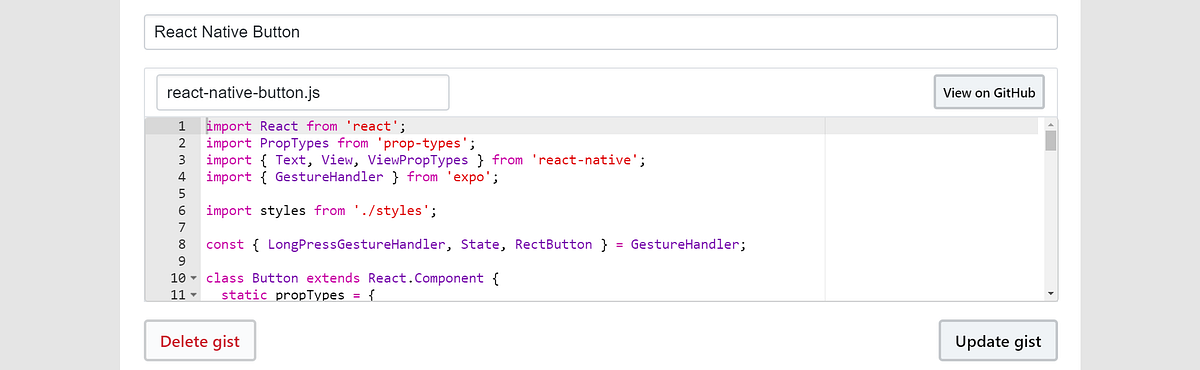Click GestureHandler in the line 4 import
The width and height of the screenshot is (1200, 370).
(329, 177)
